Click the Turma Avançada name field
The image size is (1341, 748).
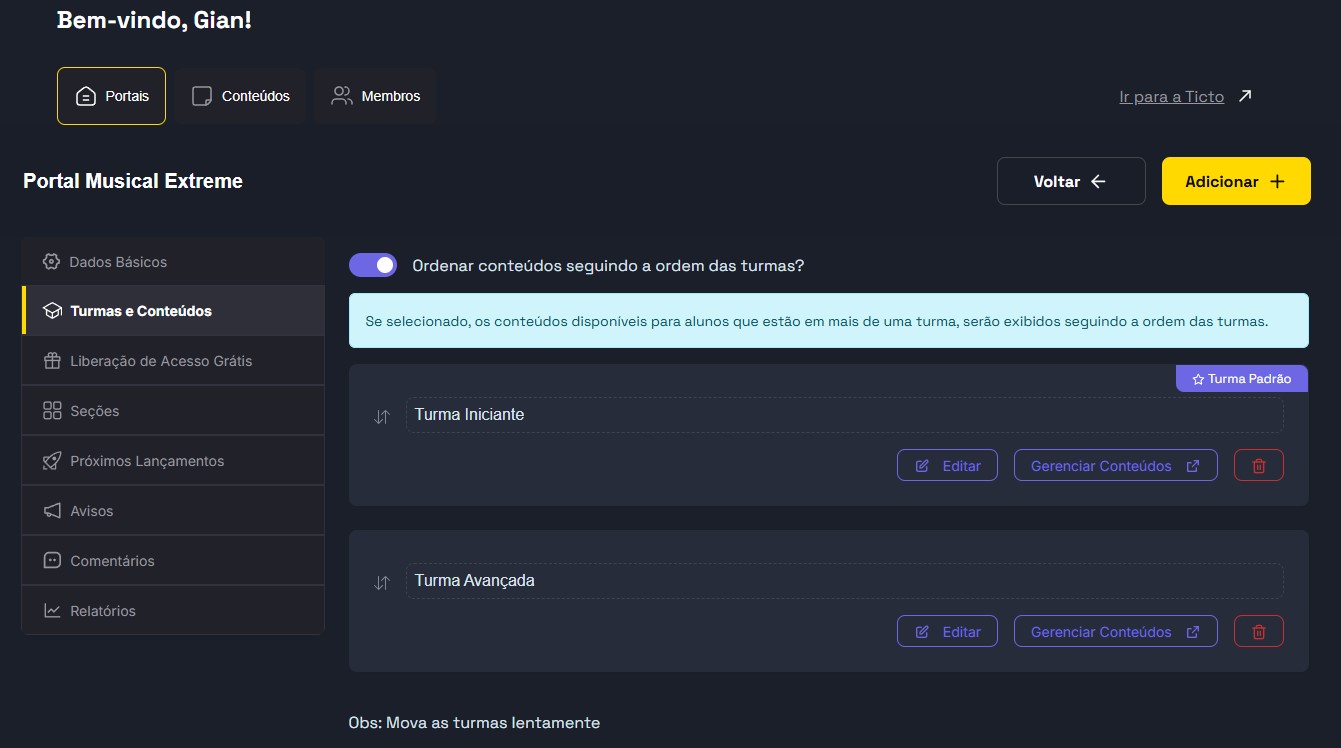[844, 581]
